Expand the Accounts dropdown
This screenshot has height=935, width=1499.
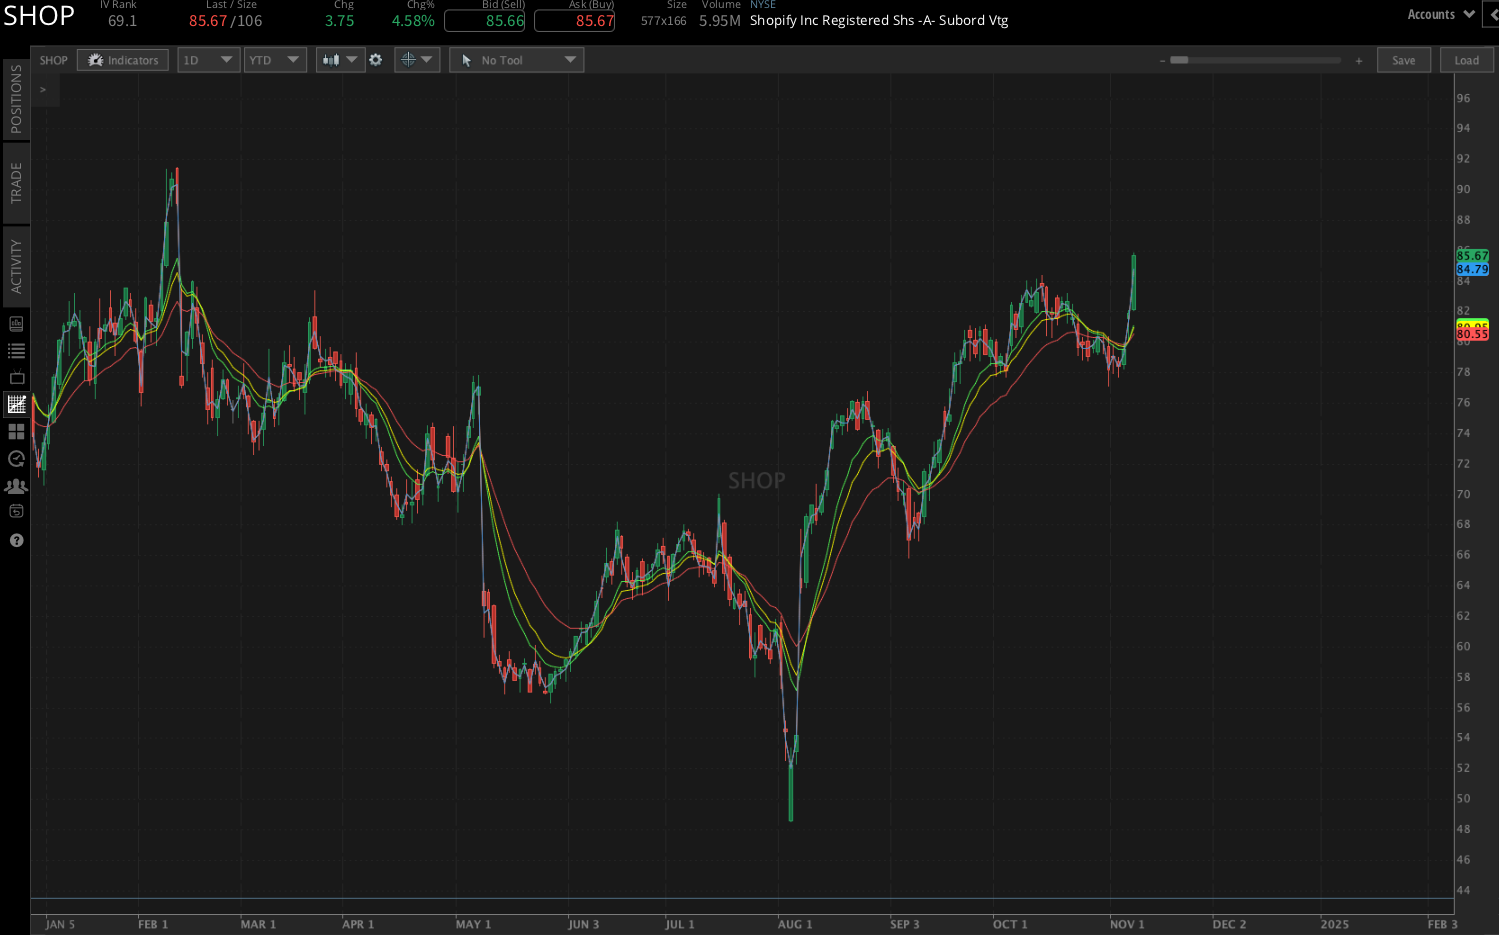click(x=1441, y=14)
